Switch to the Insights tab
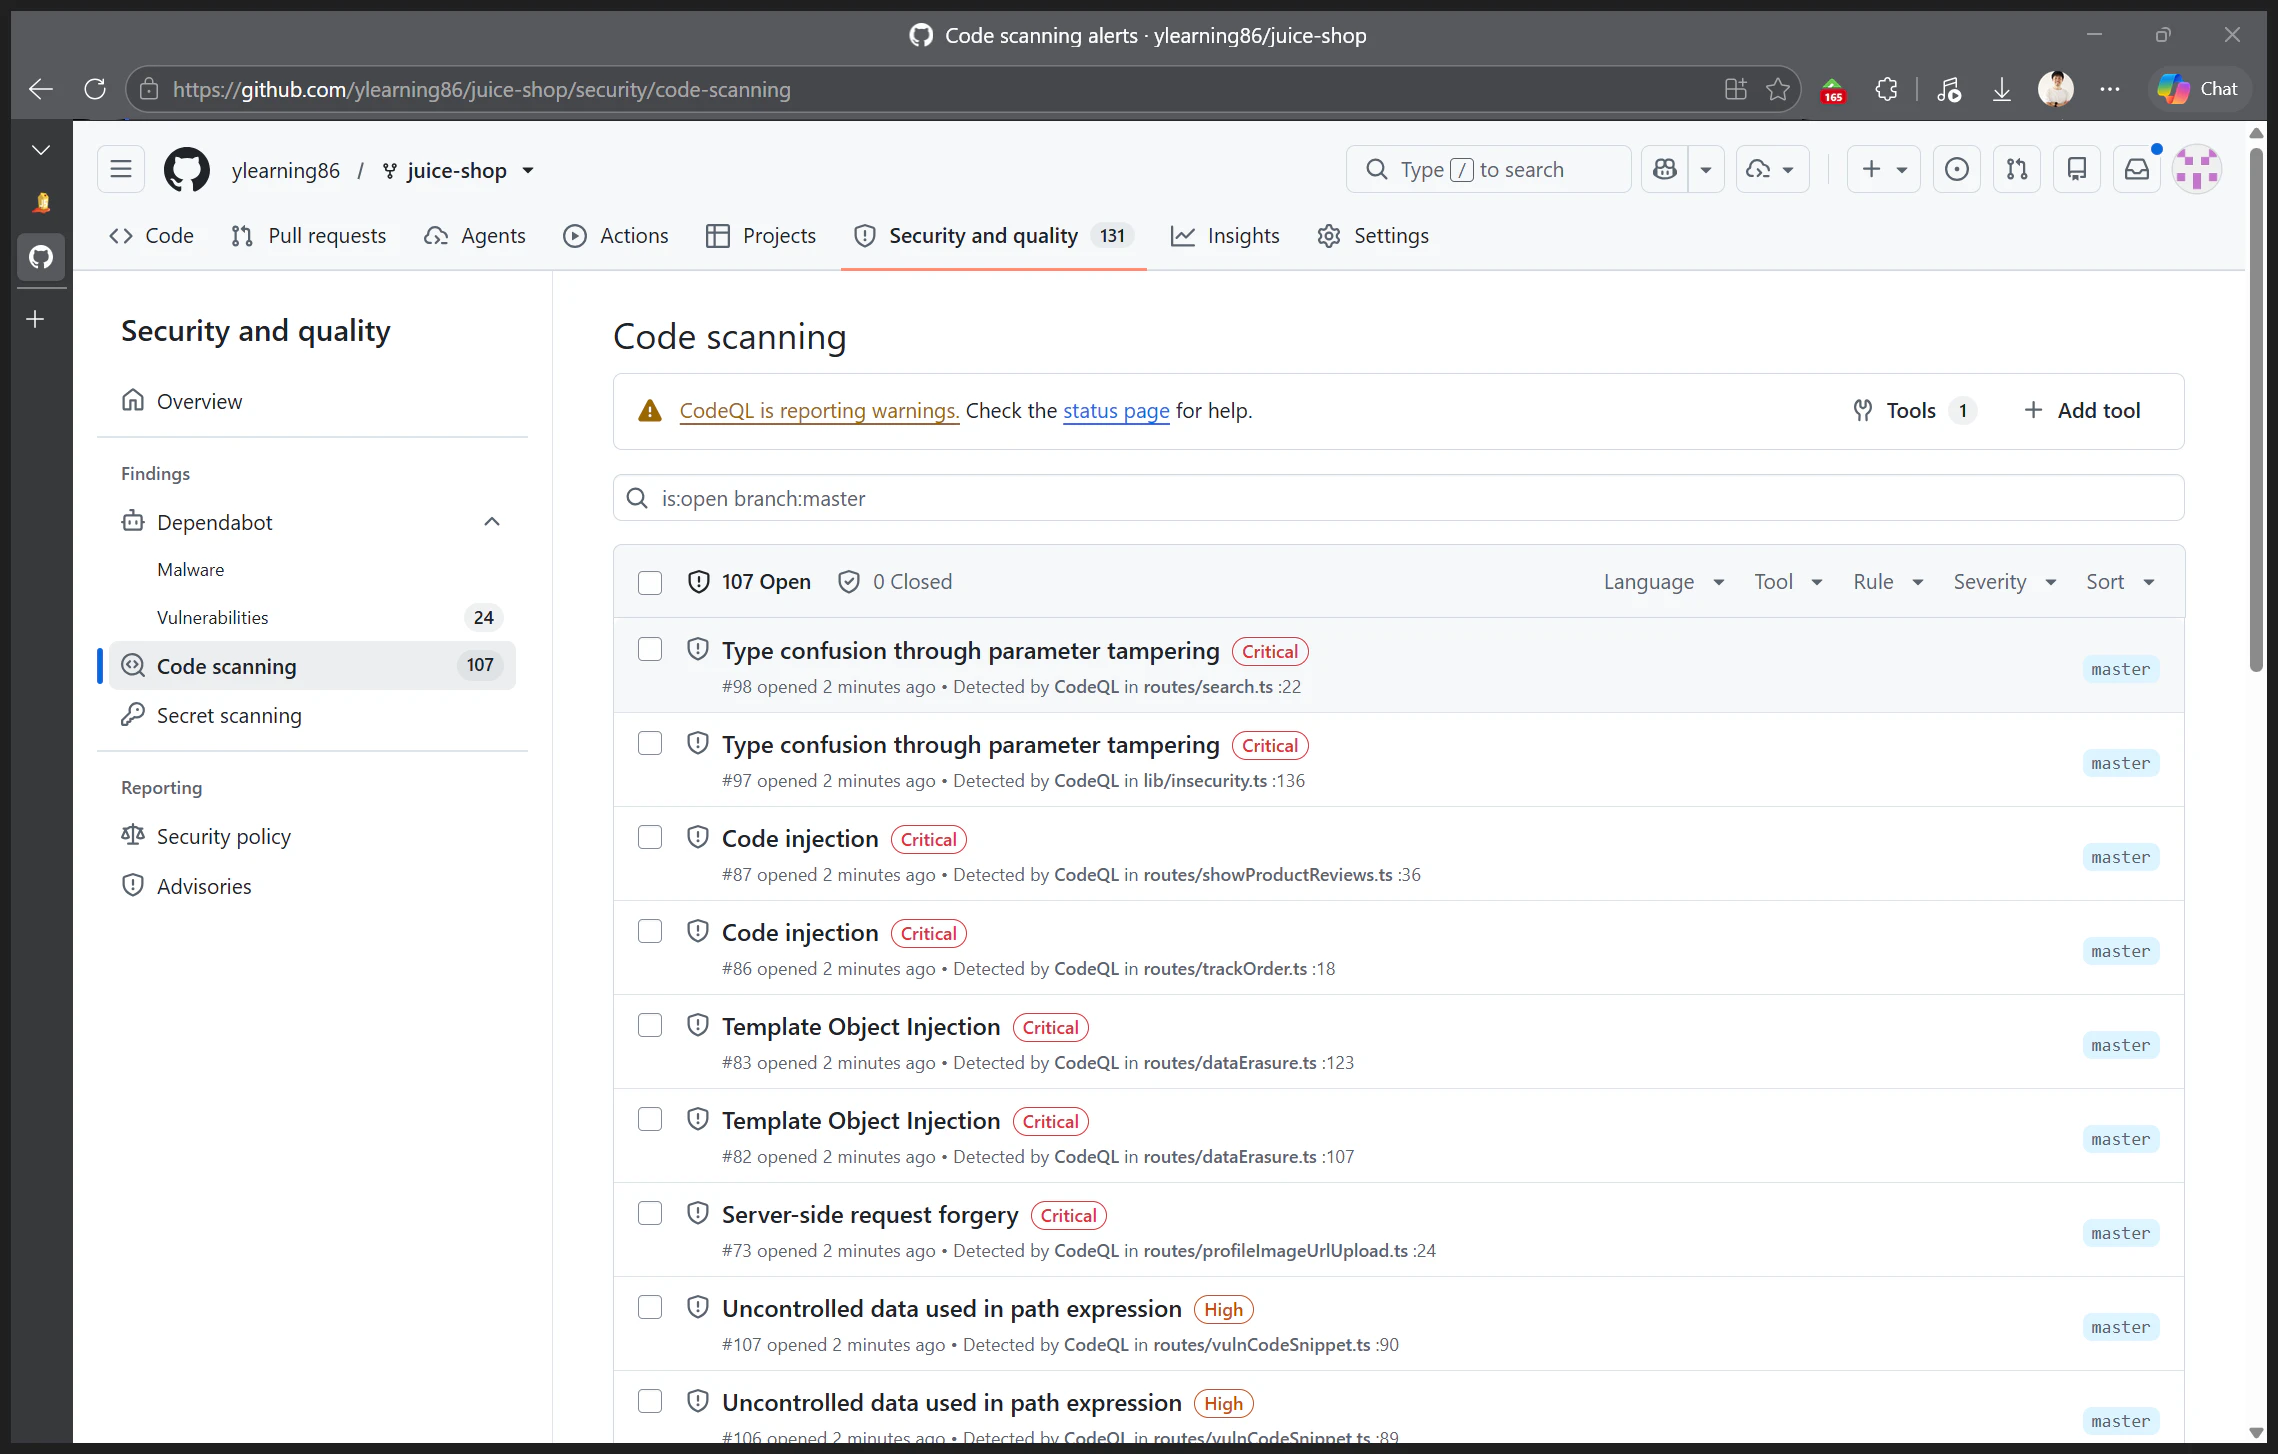The height and width of the screenshot is (1454, 2278). click(x=1225, y=236)
